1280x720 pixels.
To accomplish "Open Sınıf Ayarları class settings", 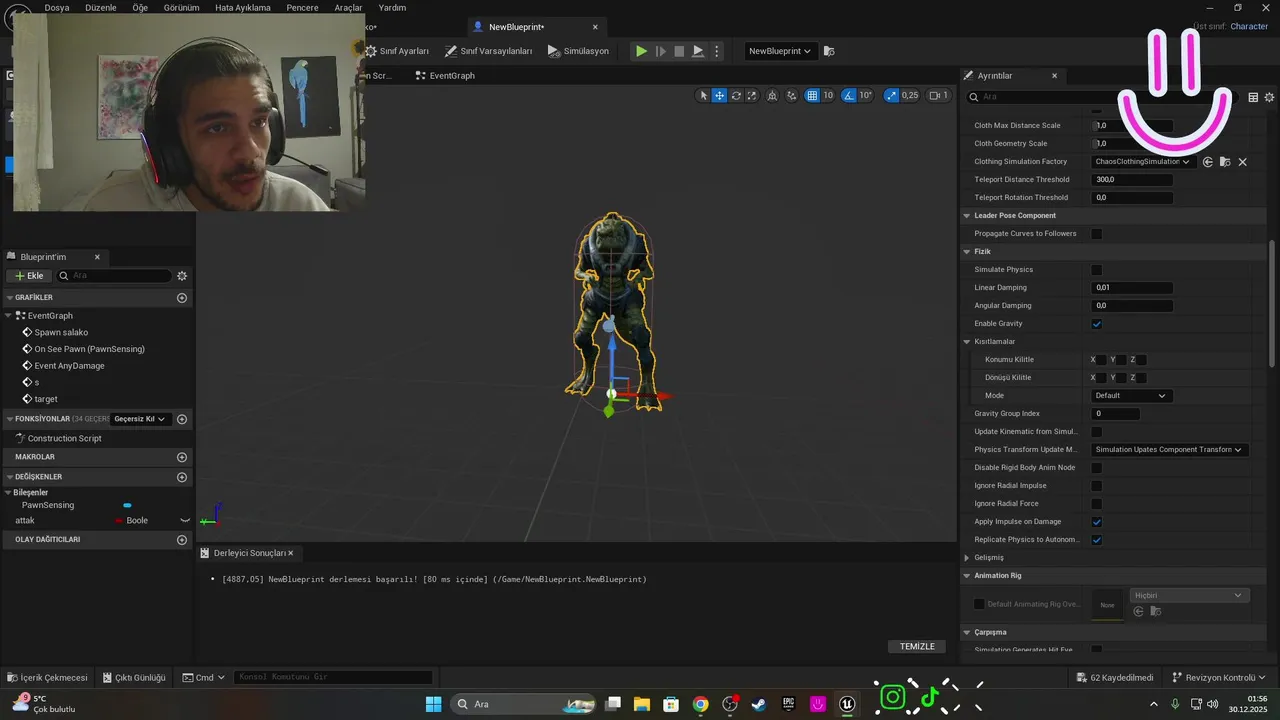I will coord(397,51).
